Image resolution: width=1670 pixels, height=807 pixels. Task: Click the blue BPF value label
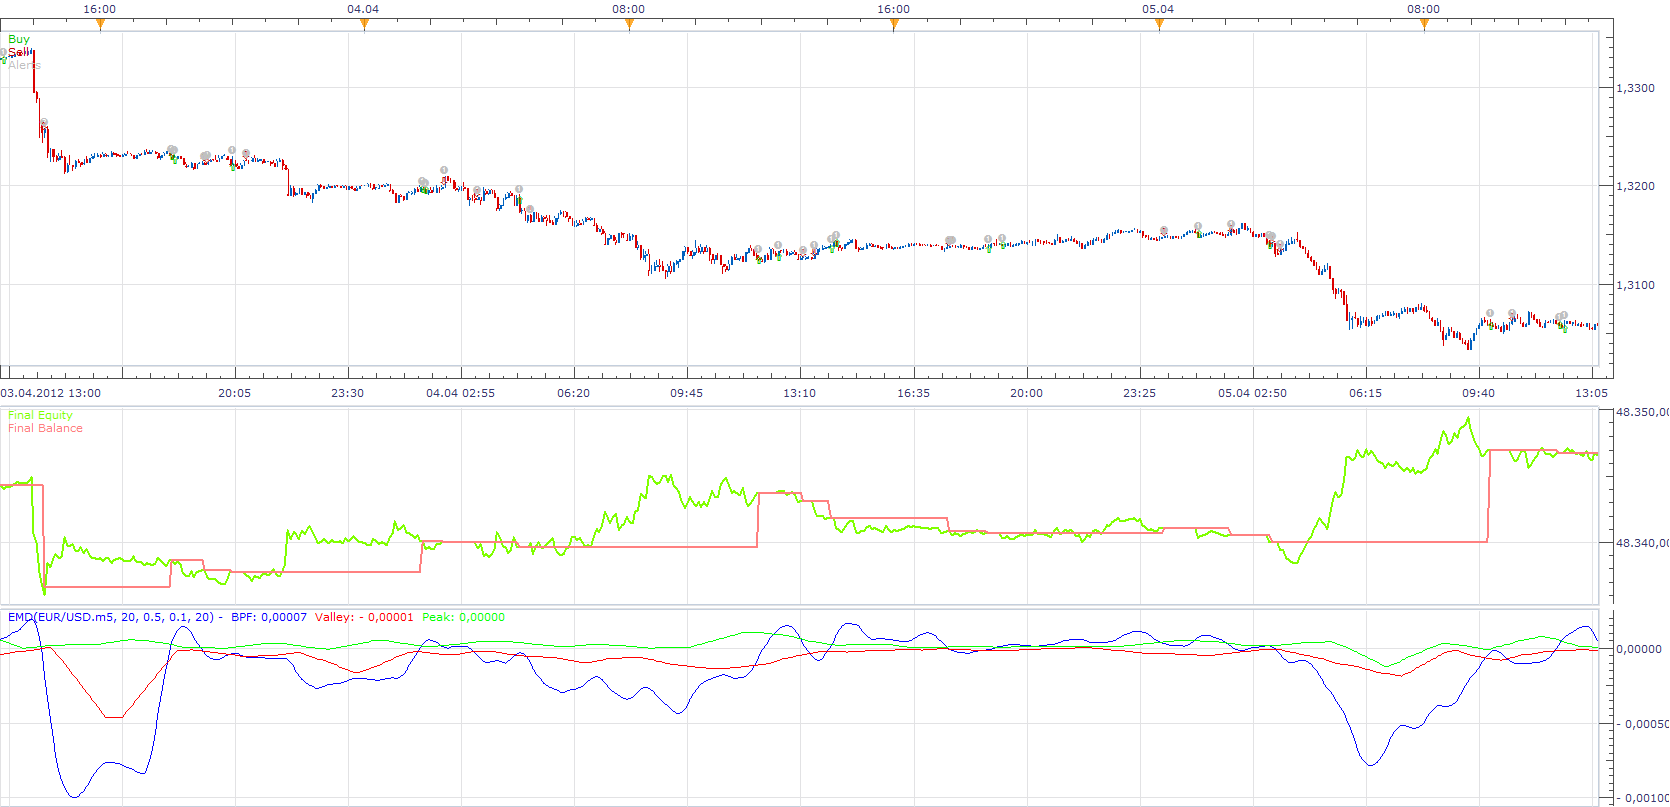(x=269, y=617)
